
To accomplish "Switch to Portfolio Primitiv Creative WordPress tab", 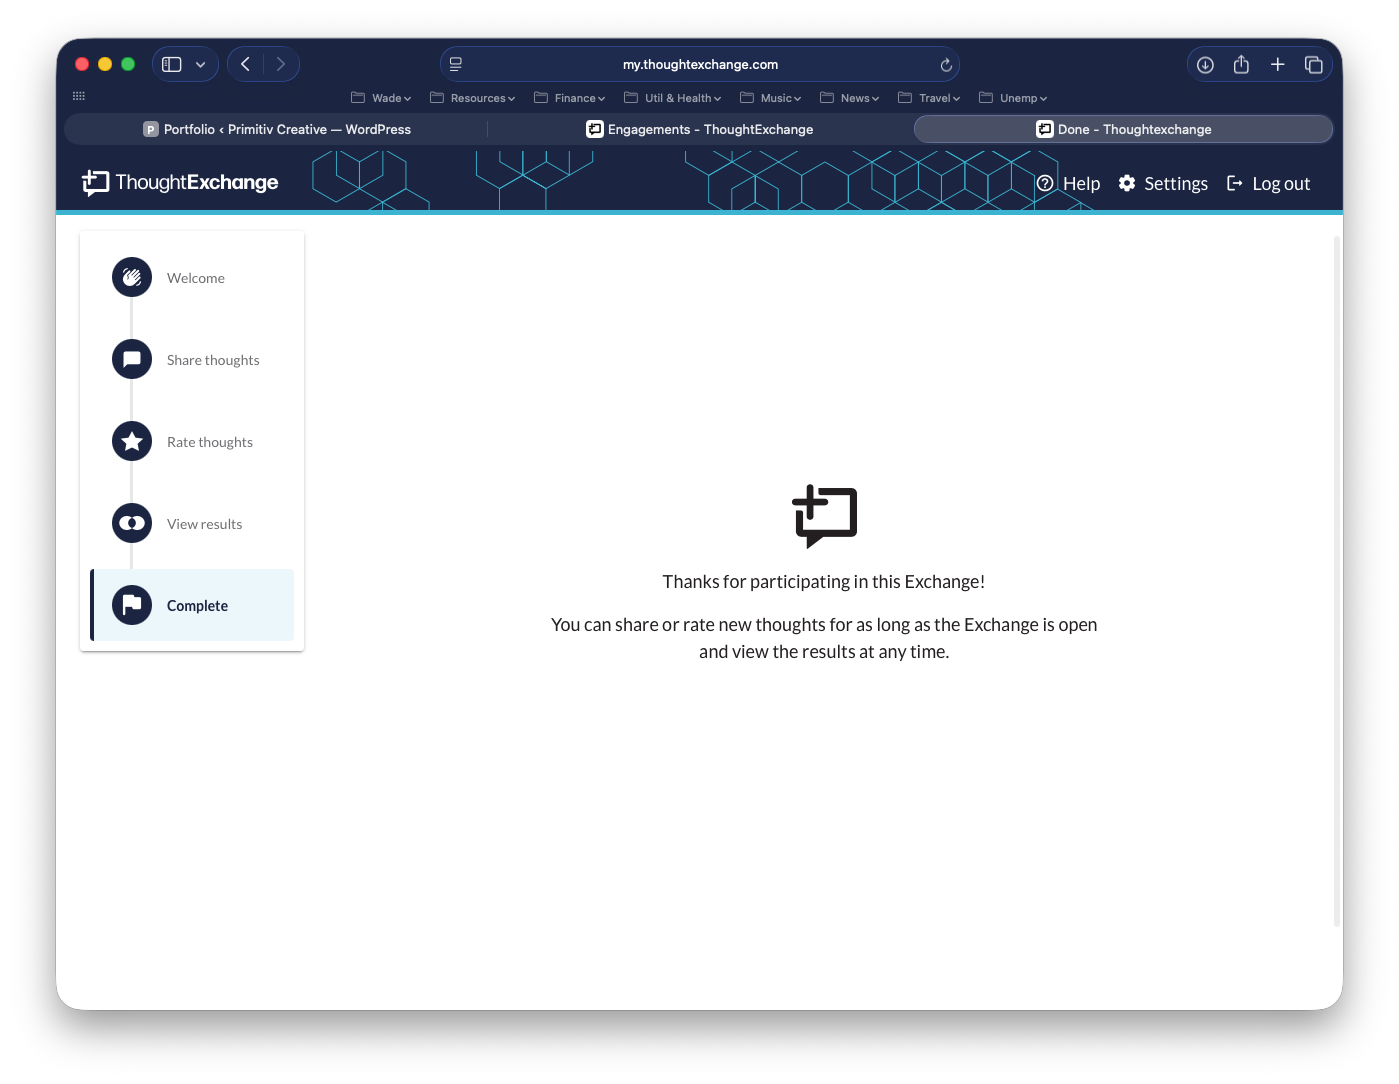I will point(277,129).
